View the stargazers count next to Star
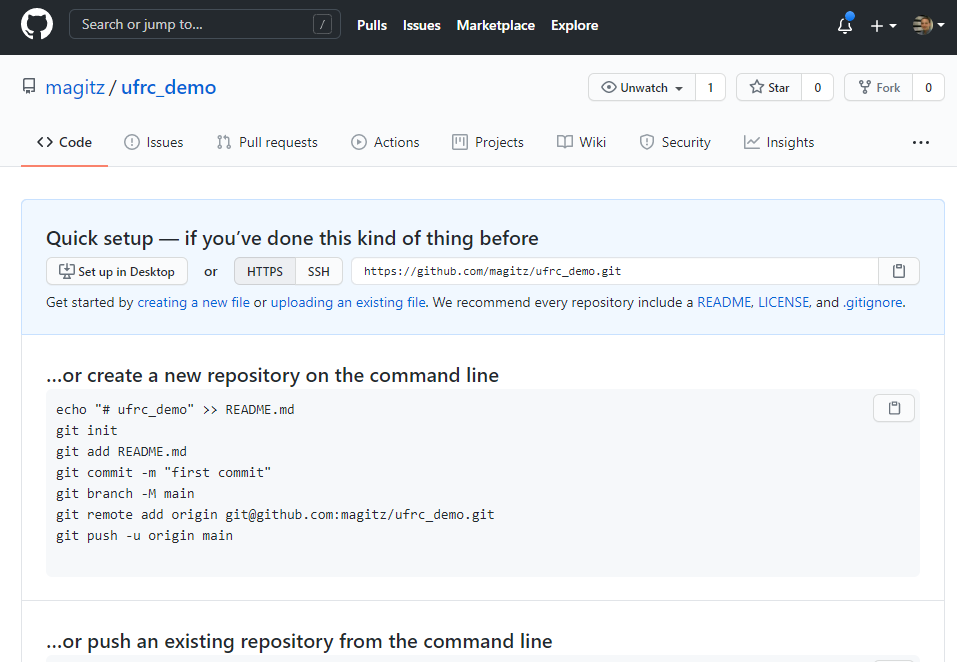The image size is (957, 662). point(817,87)
